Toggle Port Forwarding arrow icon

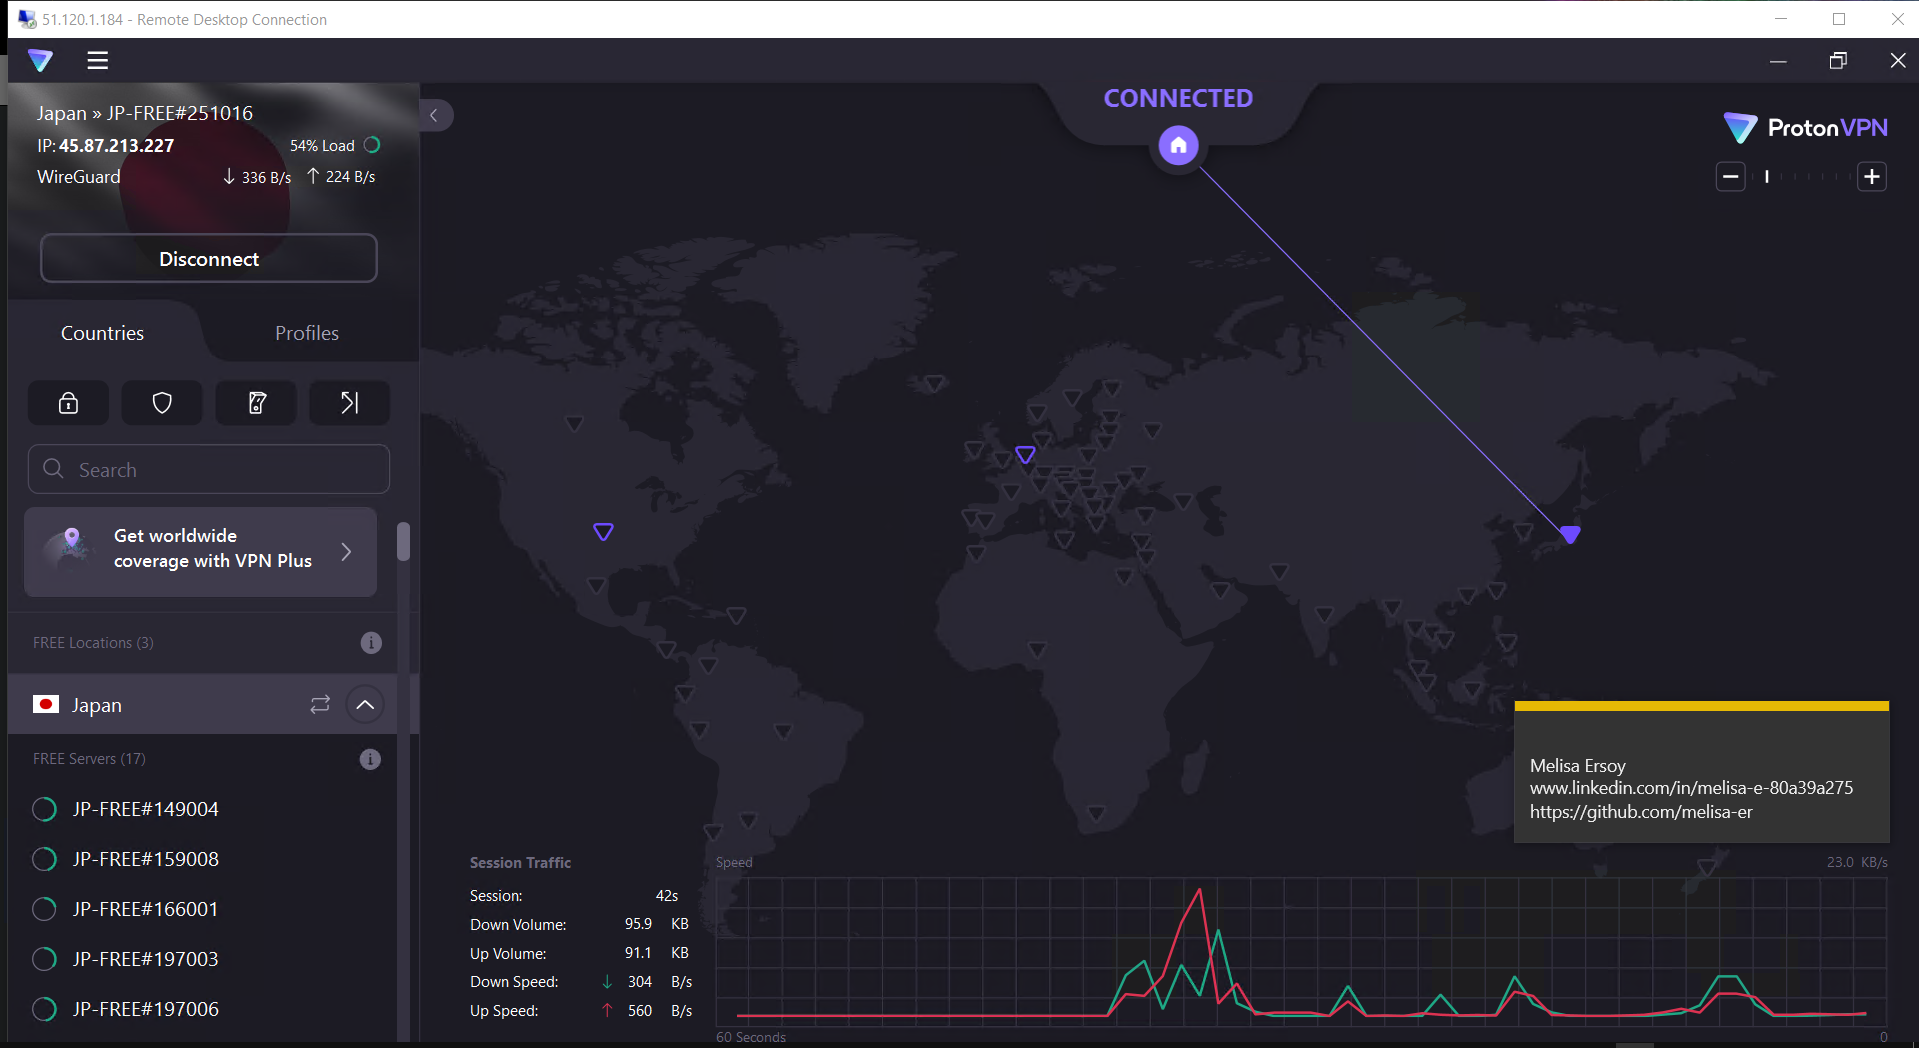point(349,403)
